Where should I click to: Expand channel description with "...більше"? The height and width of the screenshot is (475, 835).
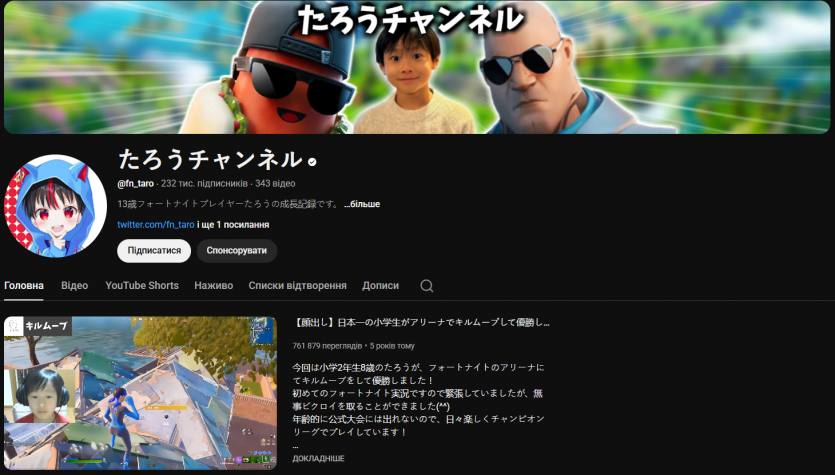point(362,204)
